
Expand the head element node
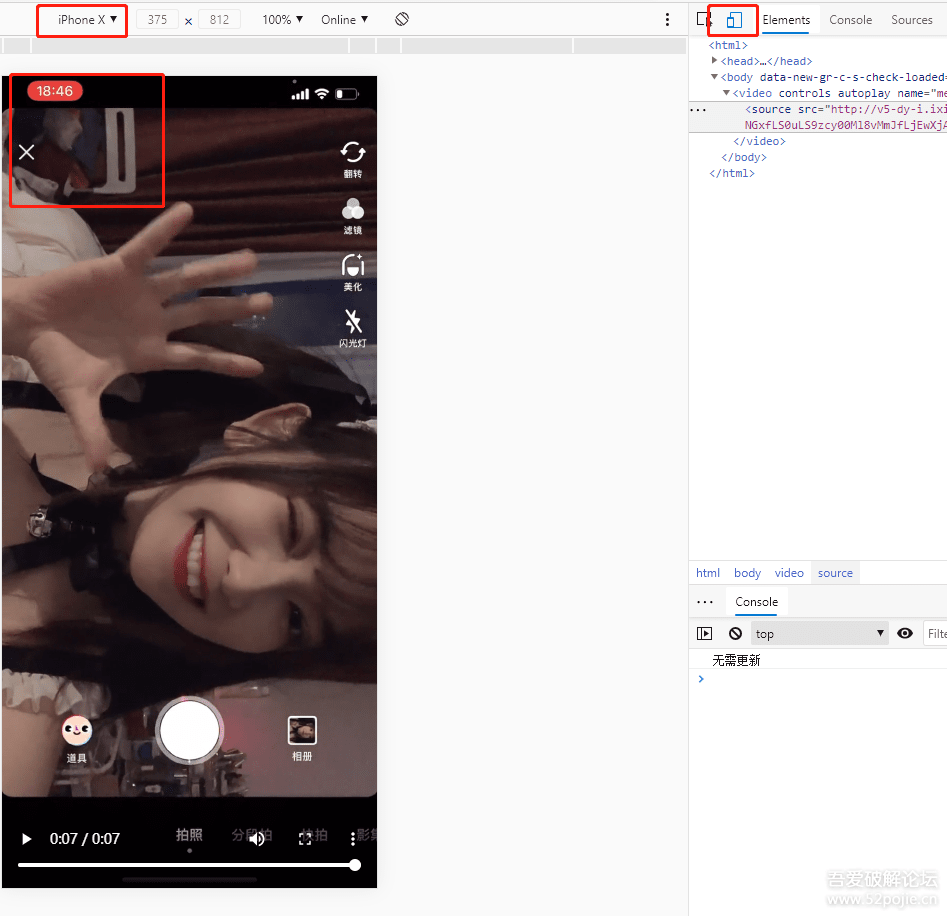[x=715, y=61]
